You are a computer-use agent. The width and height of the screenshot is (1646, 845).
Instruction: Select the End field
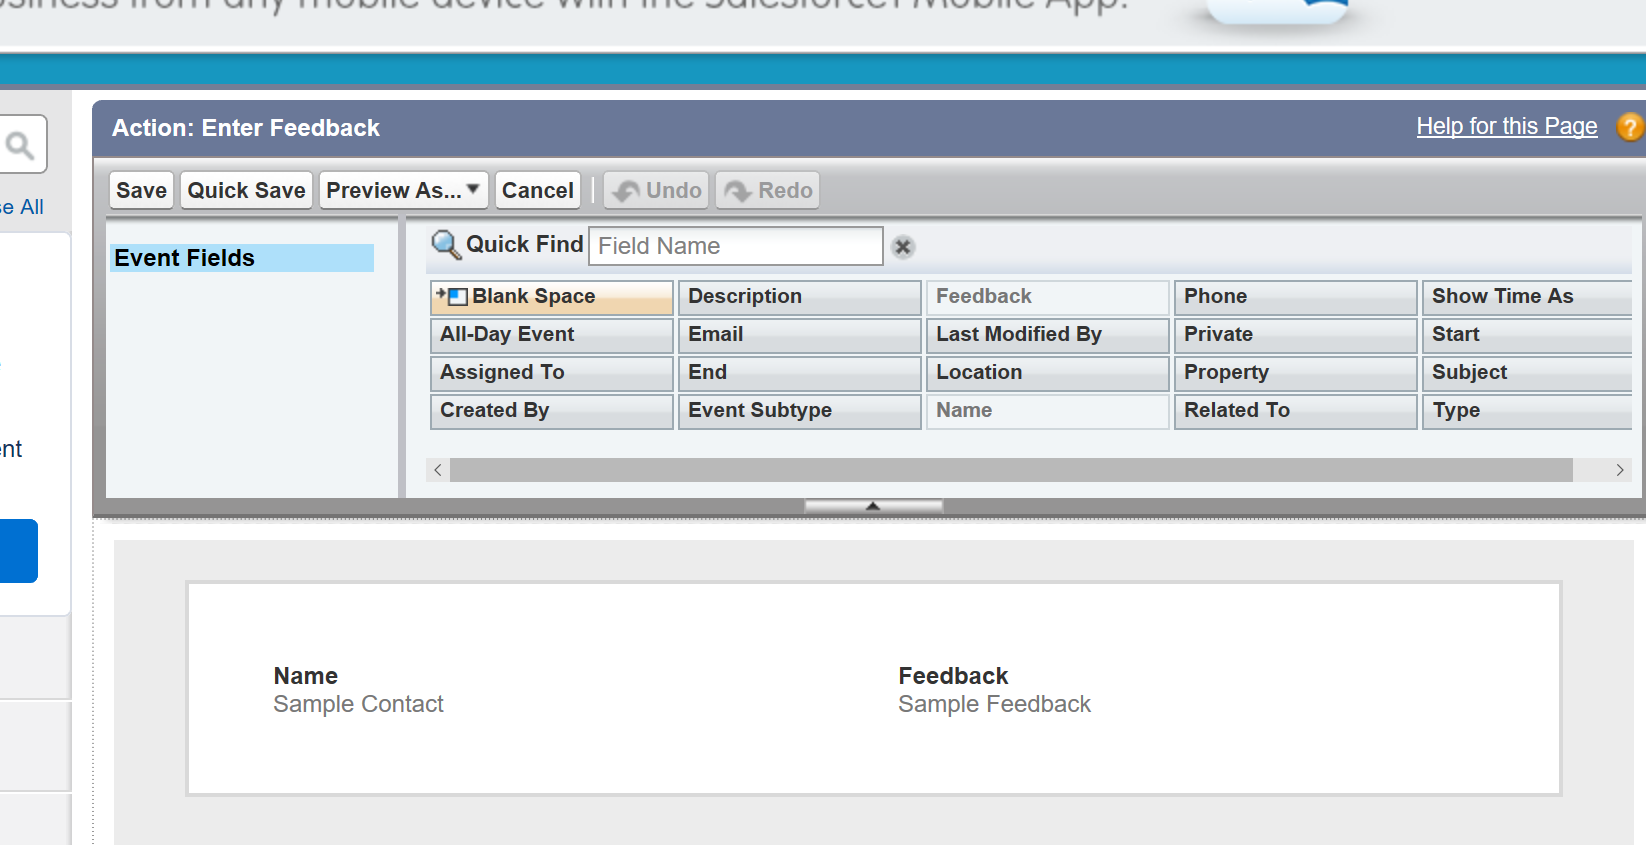(x=800, y=373)
